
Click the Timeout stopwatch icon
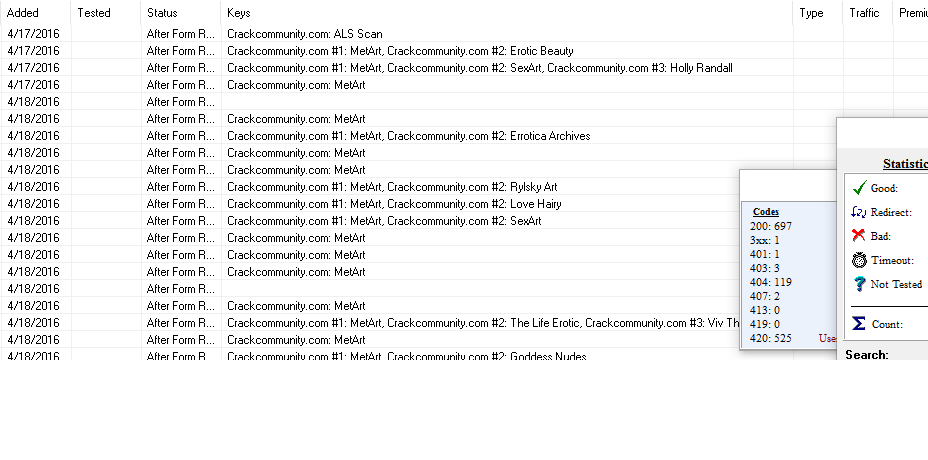(858, 259)
